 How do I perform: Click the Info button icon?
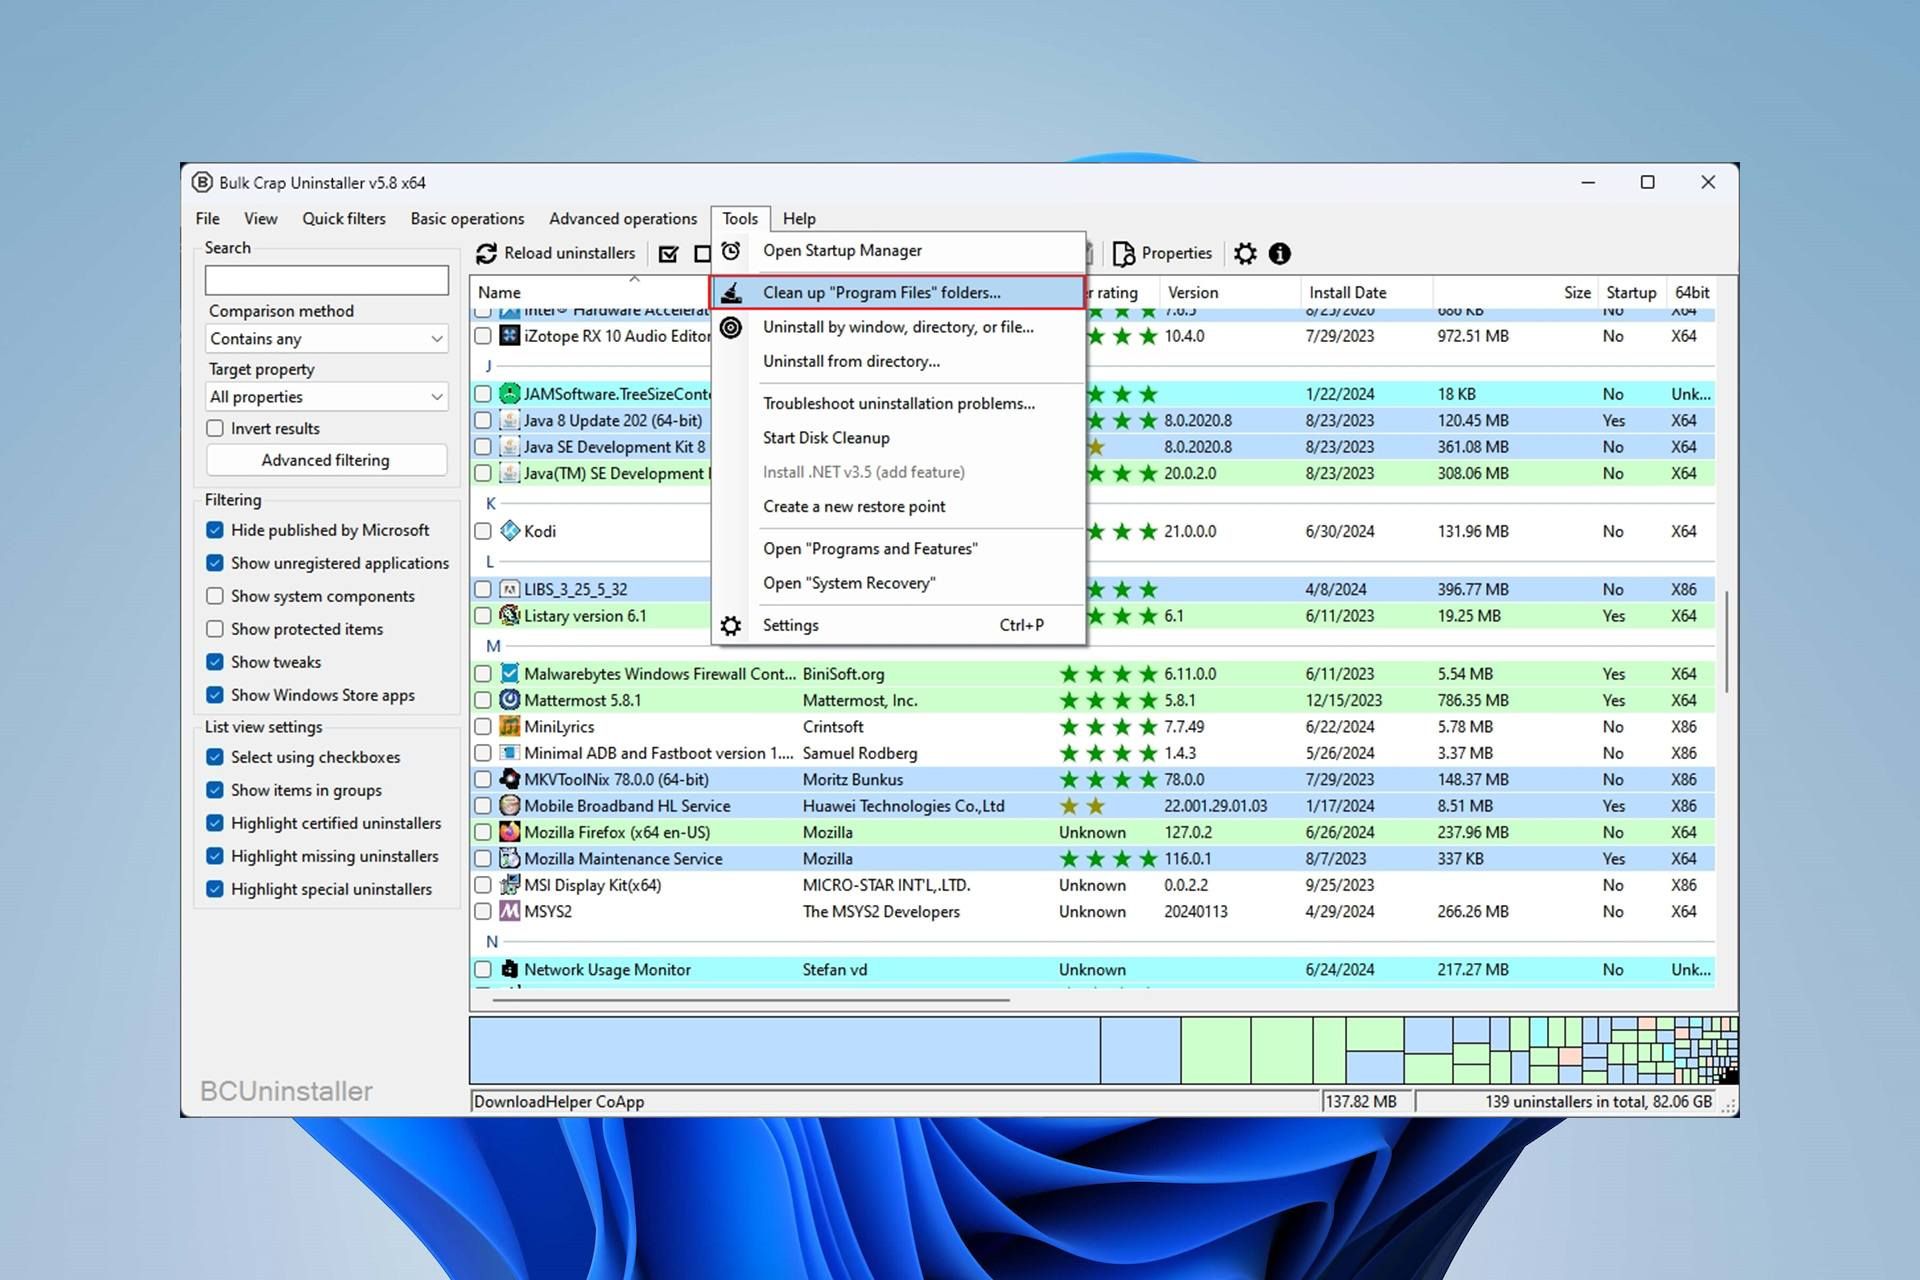(x=1280, y=253)
